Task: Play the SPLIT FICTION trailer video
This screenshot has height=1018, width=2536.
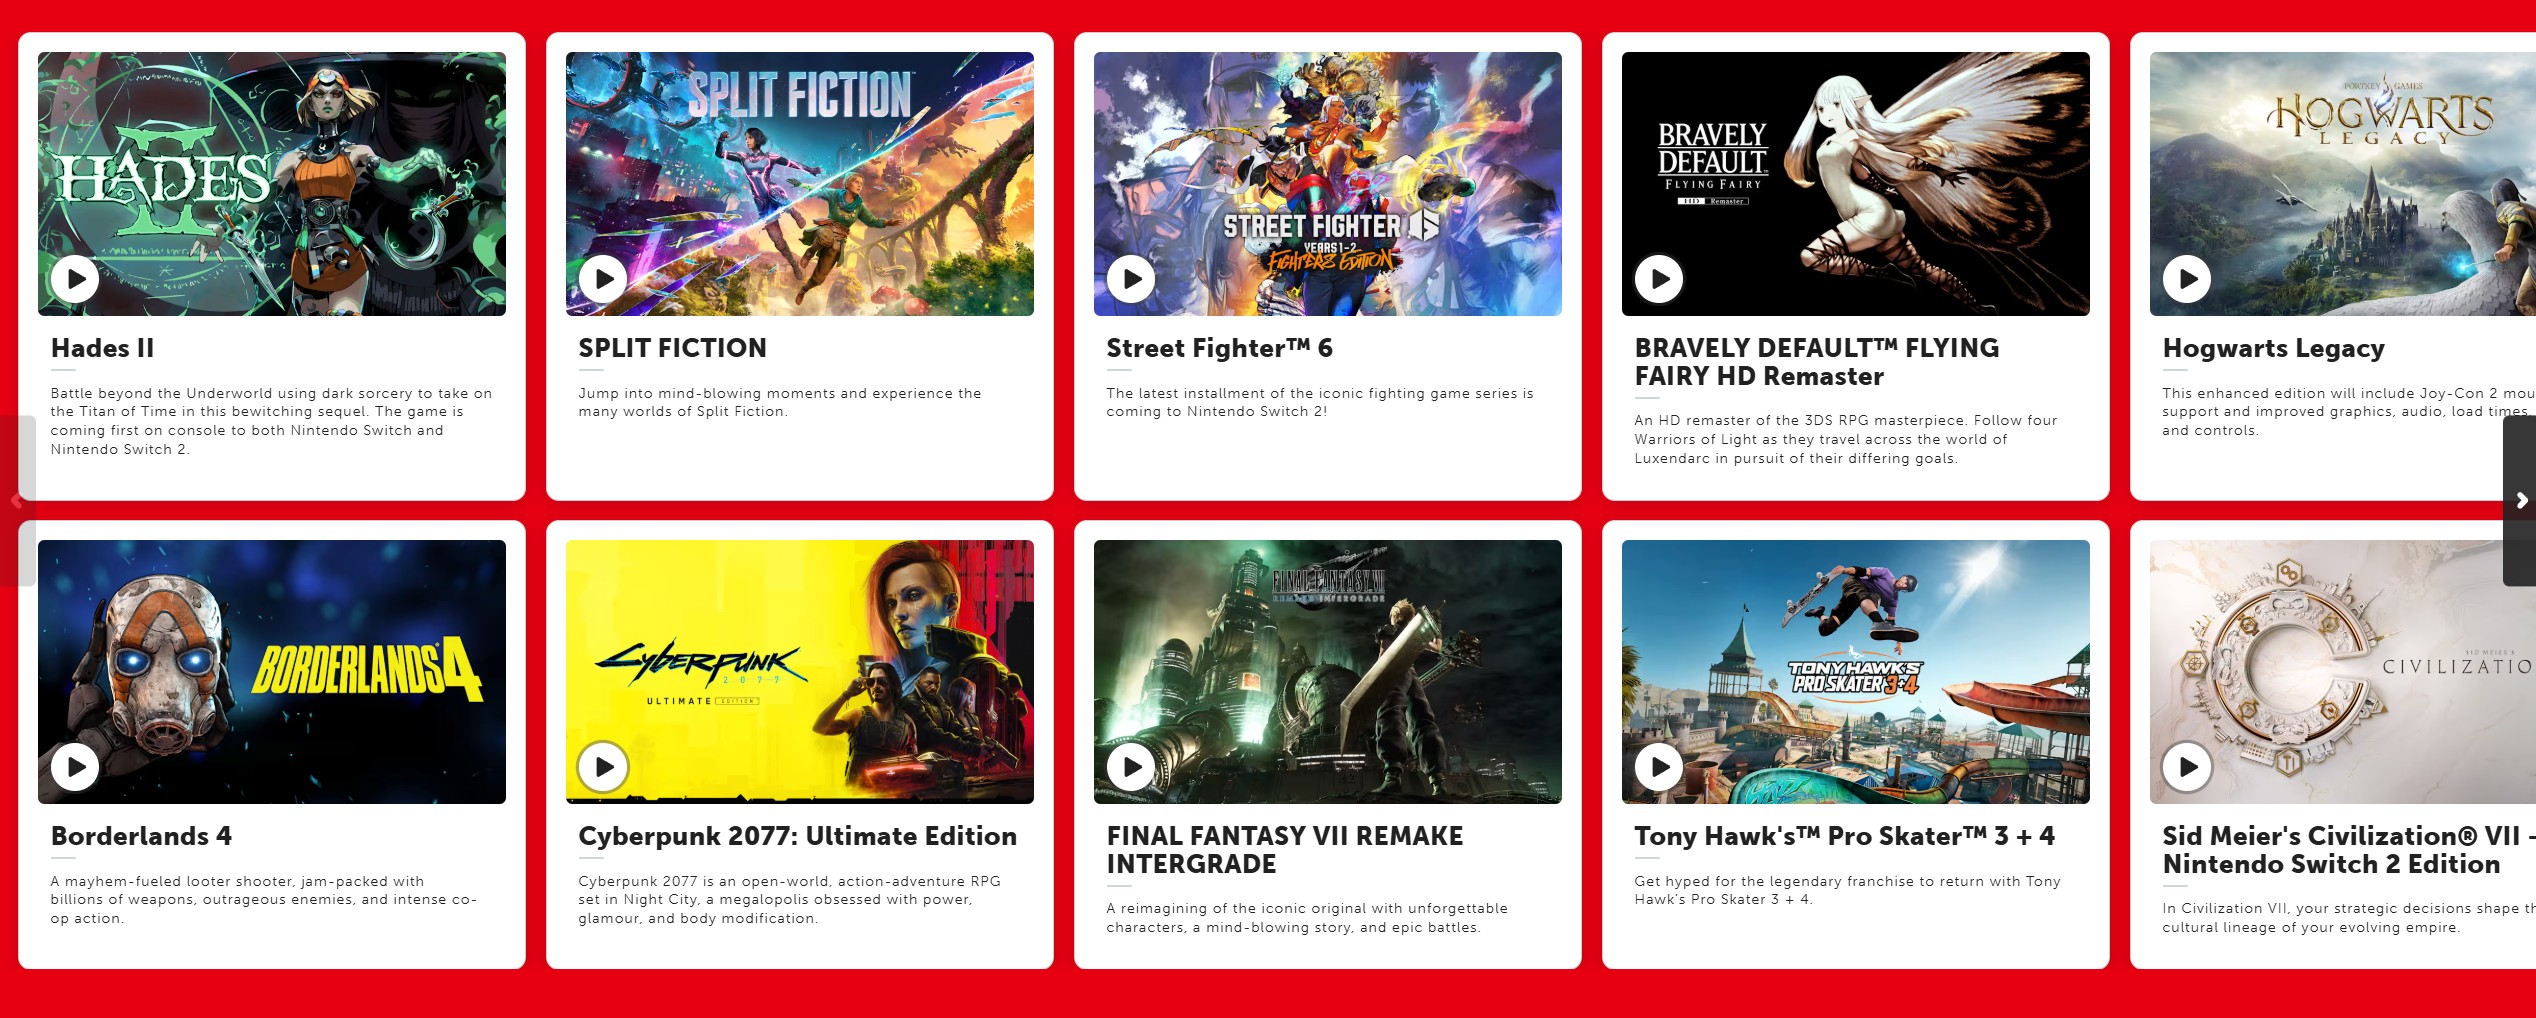Action: coord(603,279)
